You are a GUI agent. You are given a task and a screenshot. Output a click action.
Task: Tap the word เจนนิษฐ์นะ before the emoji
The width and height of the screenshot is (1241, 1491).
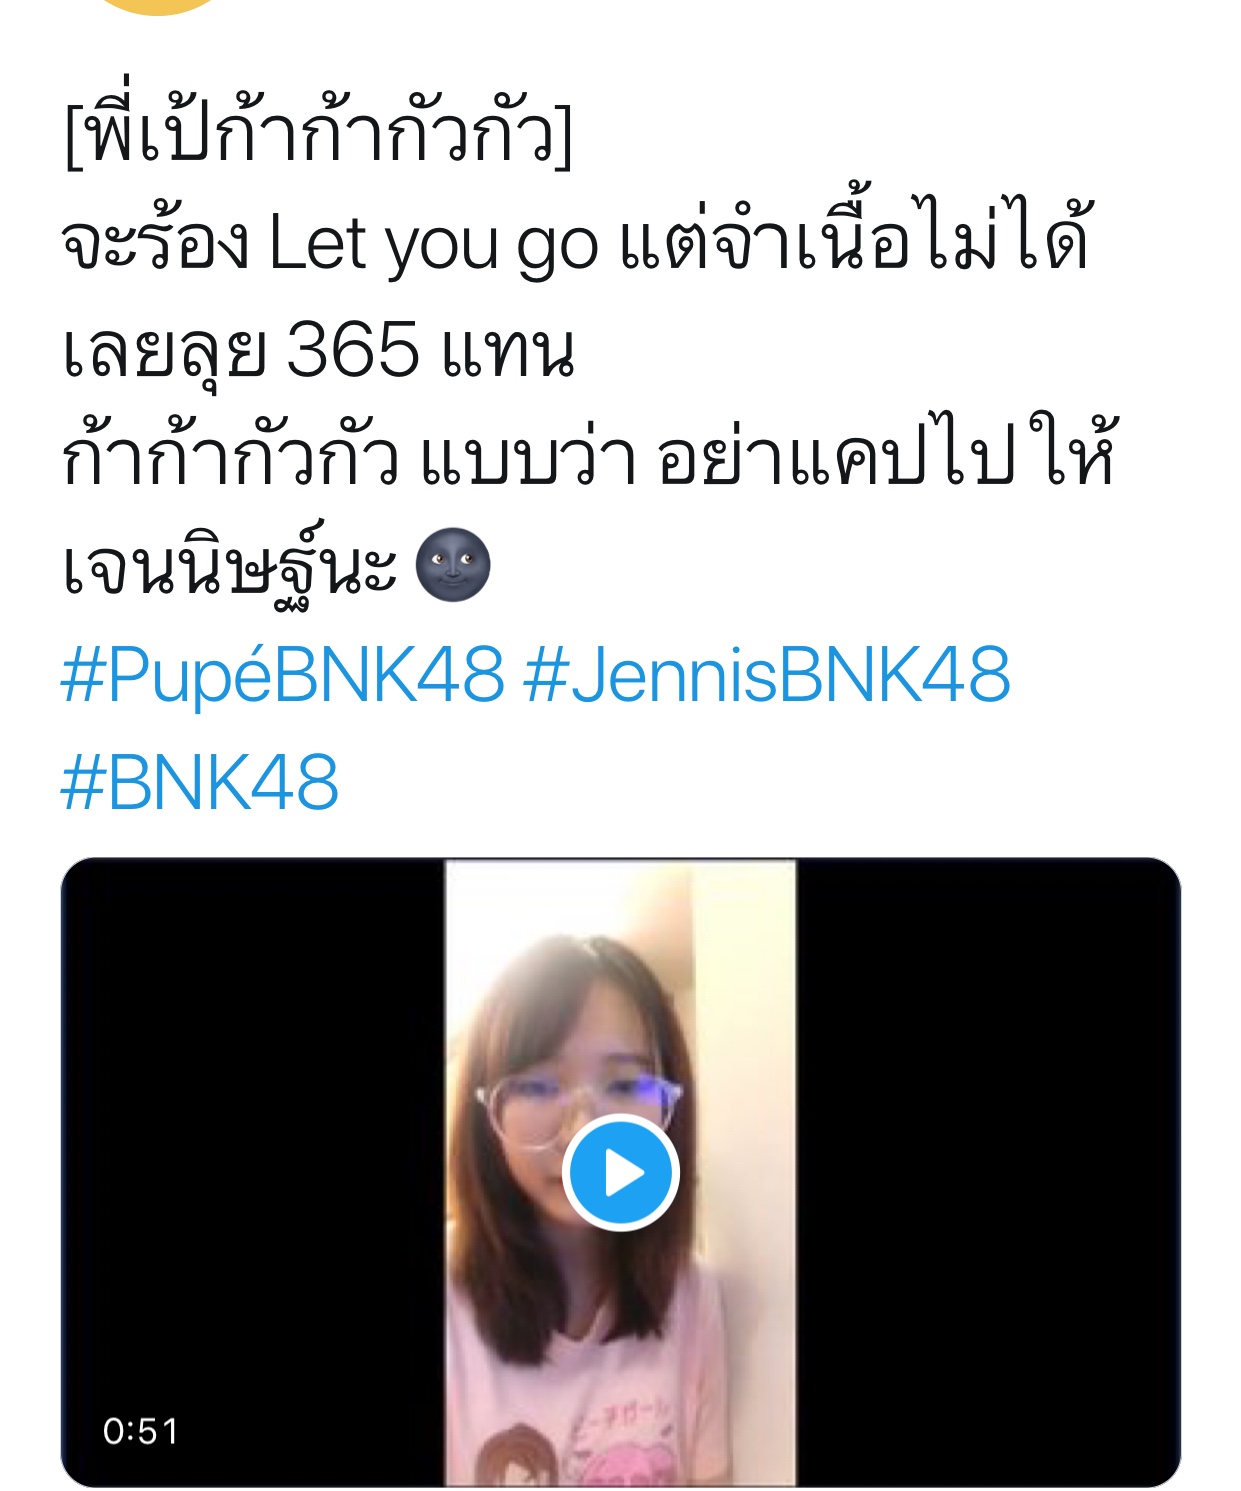click(x=230, y=565)
